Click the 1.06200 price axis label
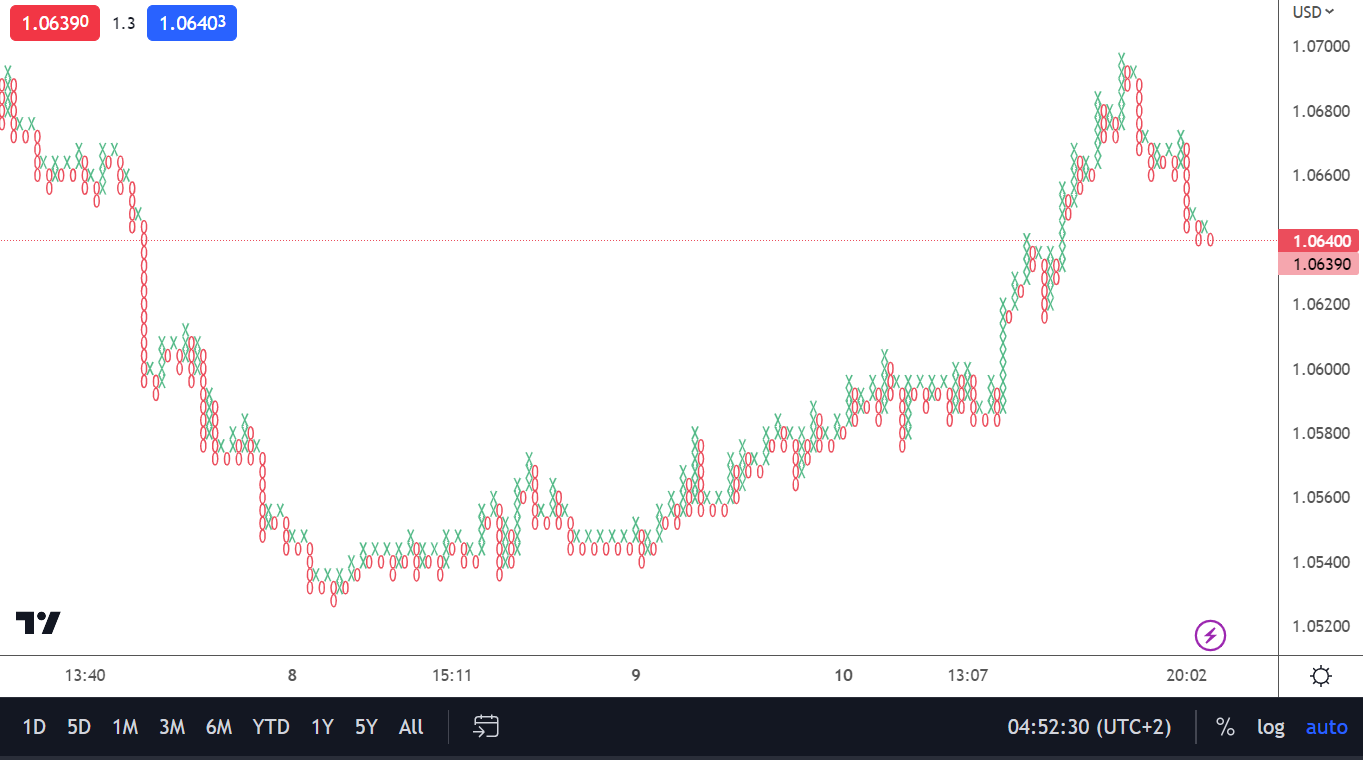Image resolution: width=1363 pixels, height=760 pixels. point(1321,304)
